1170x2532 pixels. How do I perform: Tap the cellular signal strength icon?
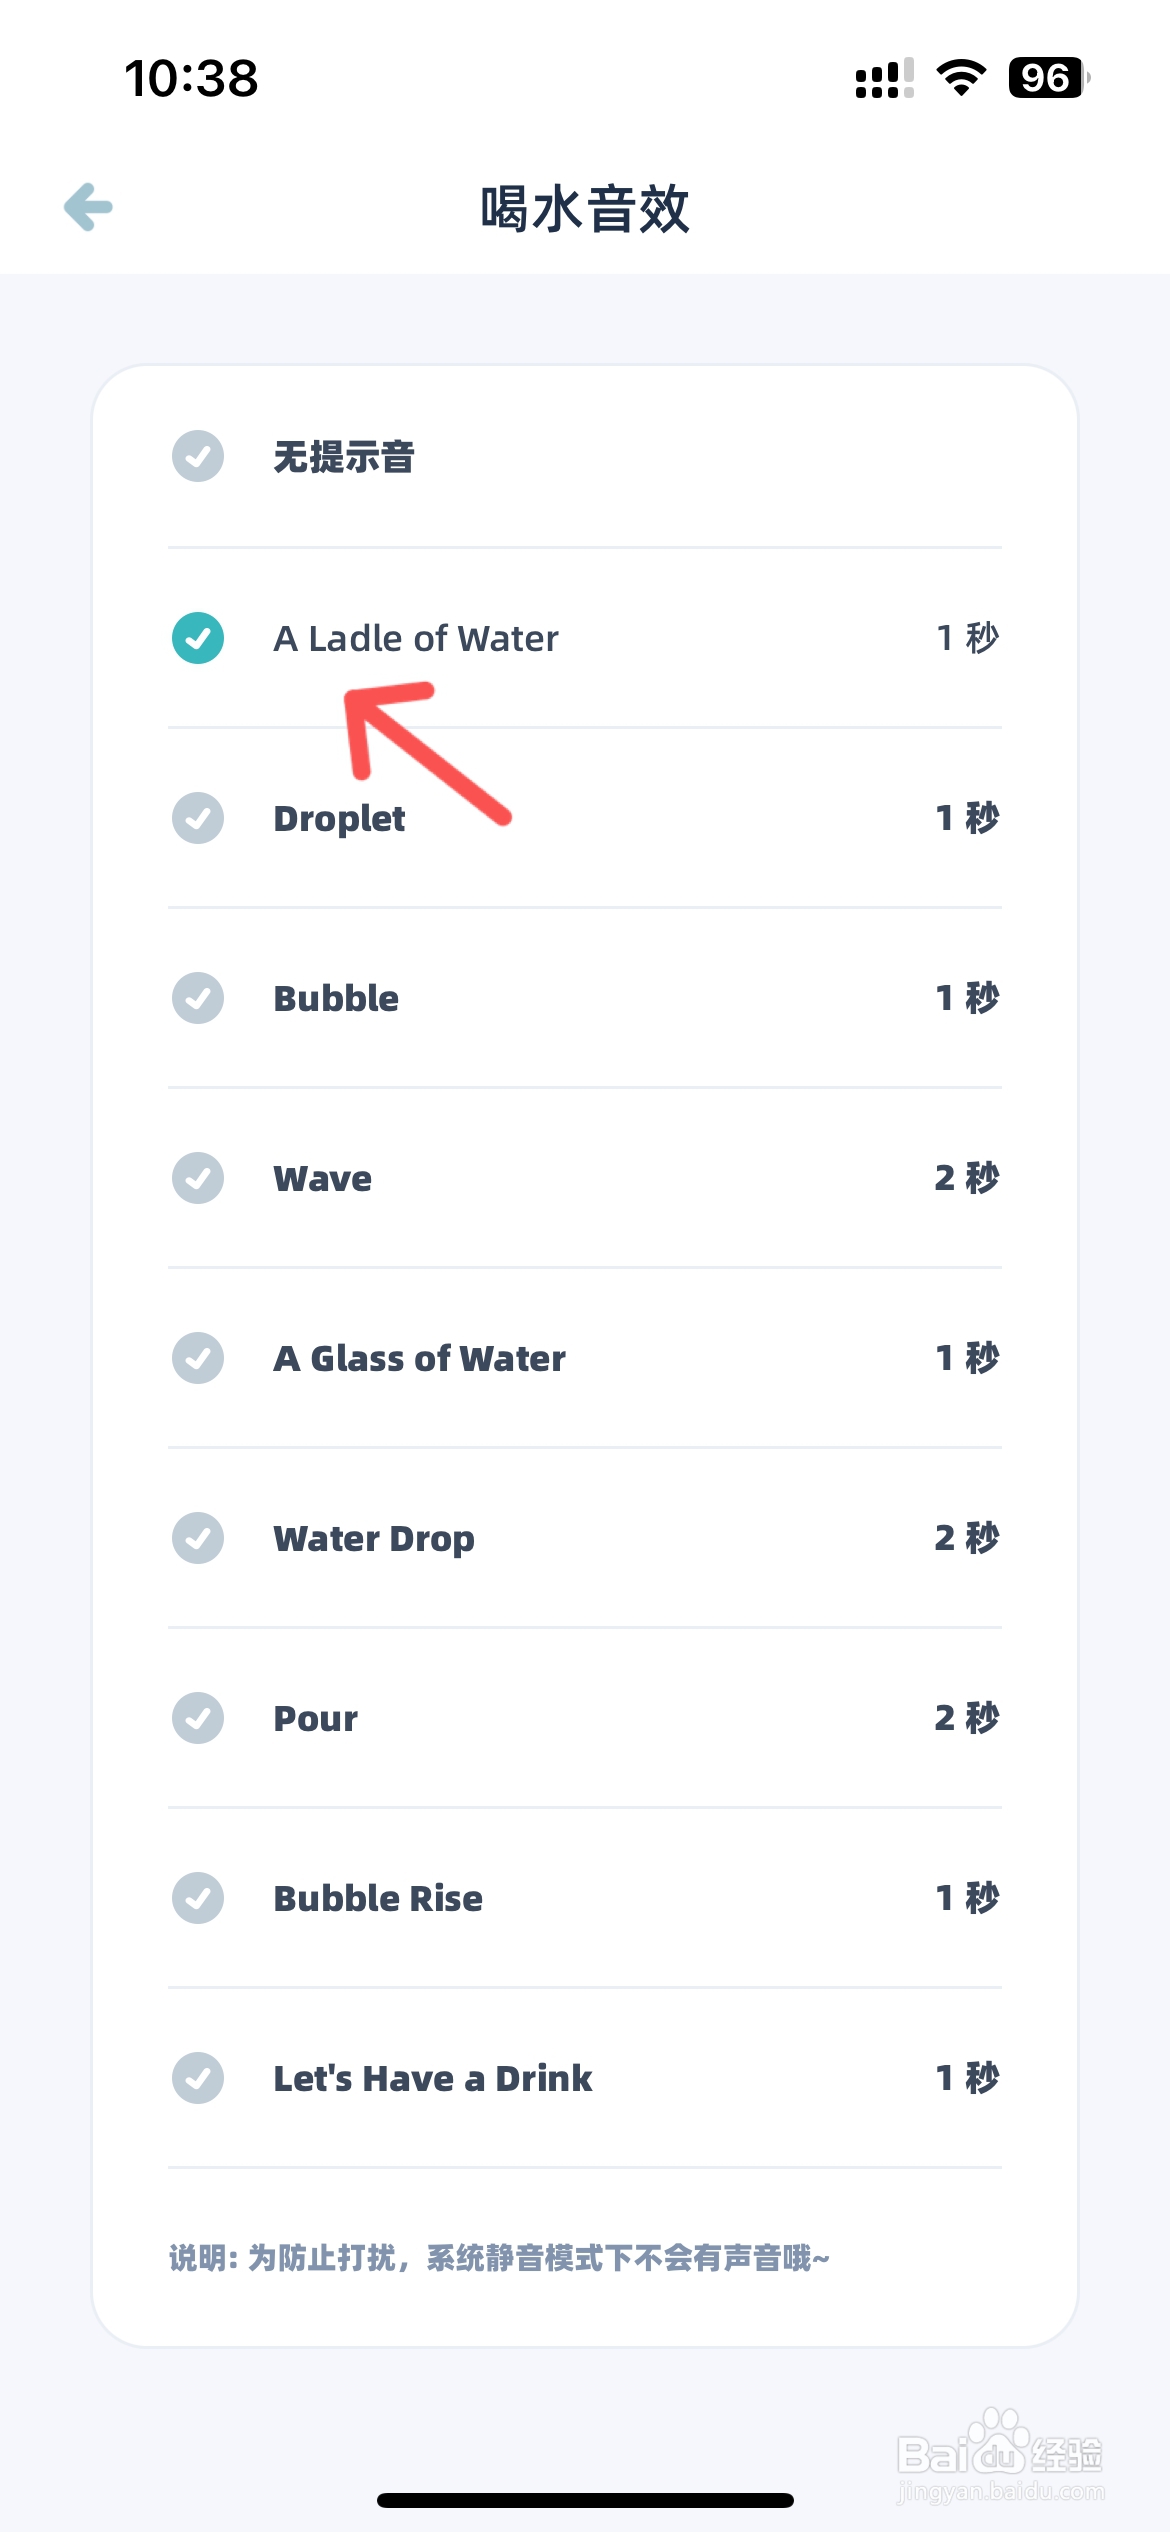884,78
